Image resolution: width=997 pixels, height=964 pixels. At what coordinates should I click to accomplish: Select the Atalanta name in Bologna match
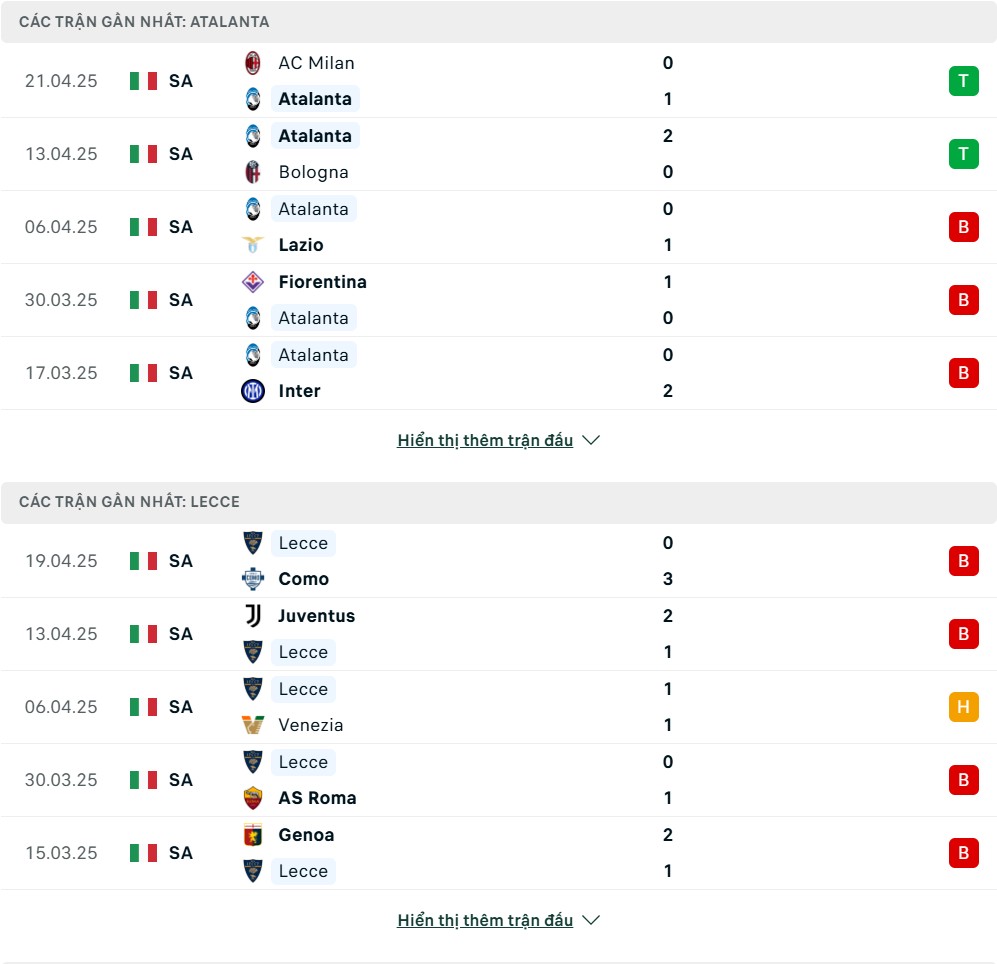[x=315, y=135]
